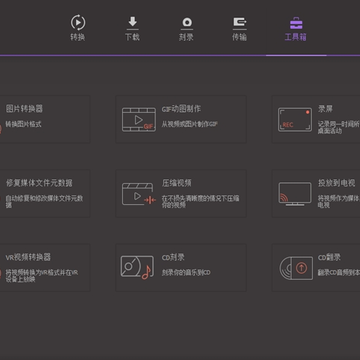Switch to the 工具箱 tab label

(296, 37)
